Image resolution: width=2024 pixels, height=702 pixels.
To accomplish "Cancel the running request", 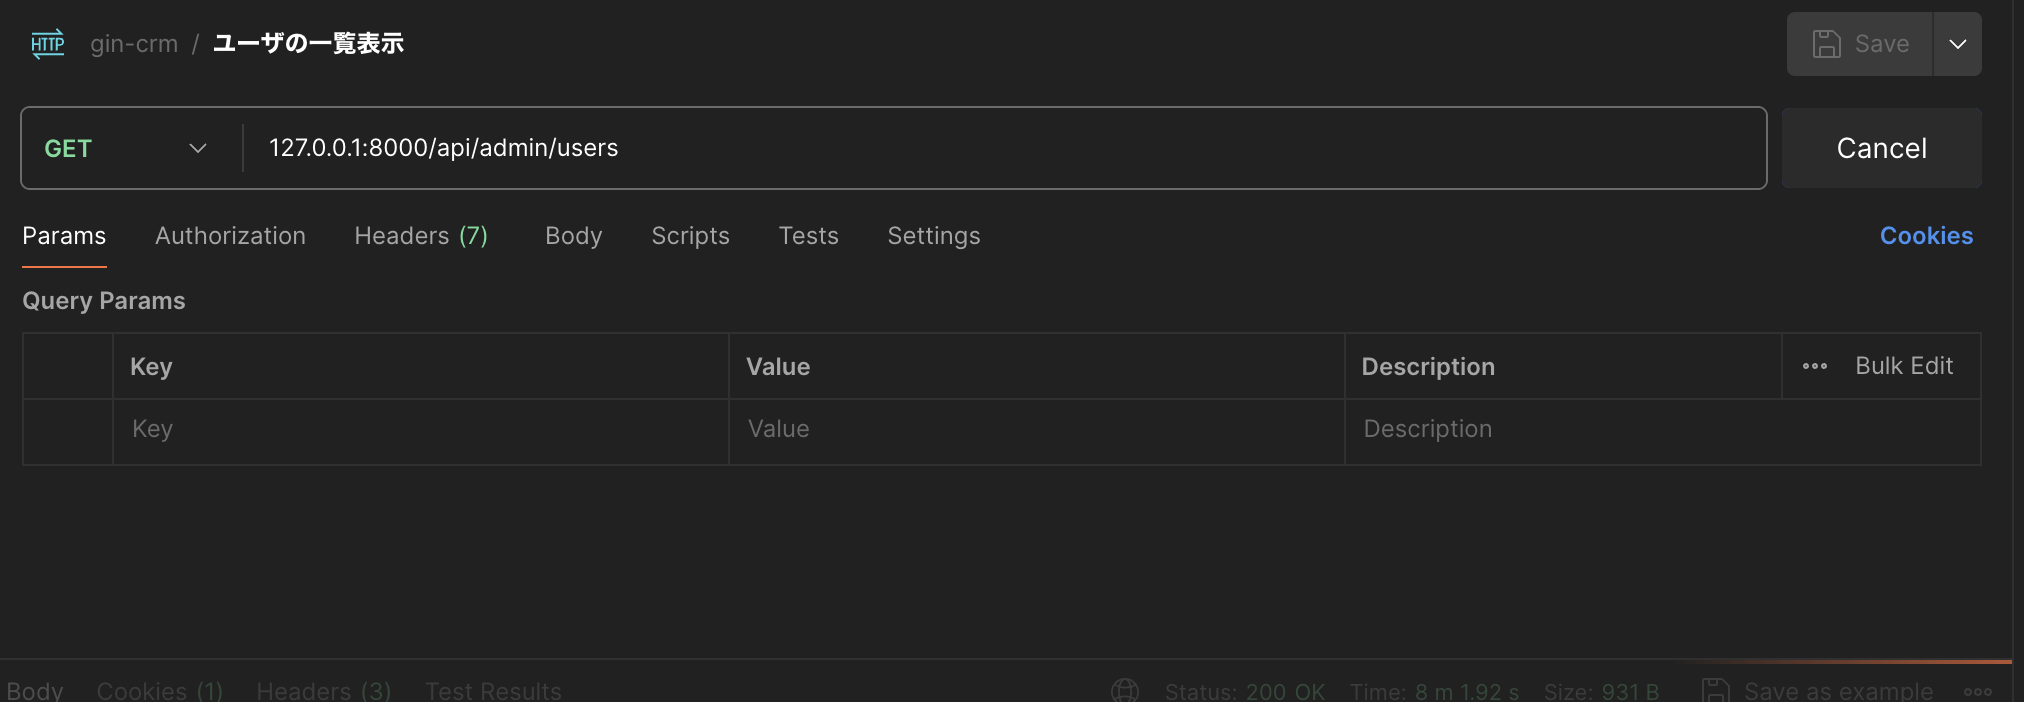I will tap(1881, 148).
